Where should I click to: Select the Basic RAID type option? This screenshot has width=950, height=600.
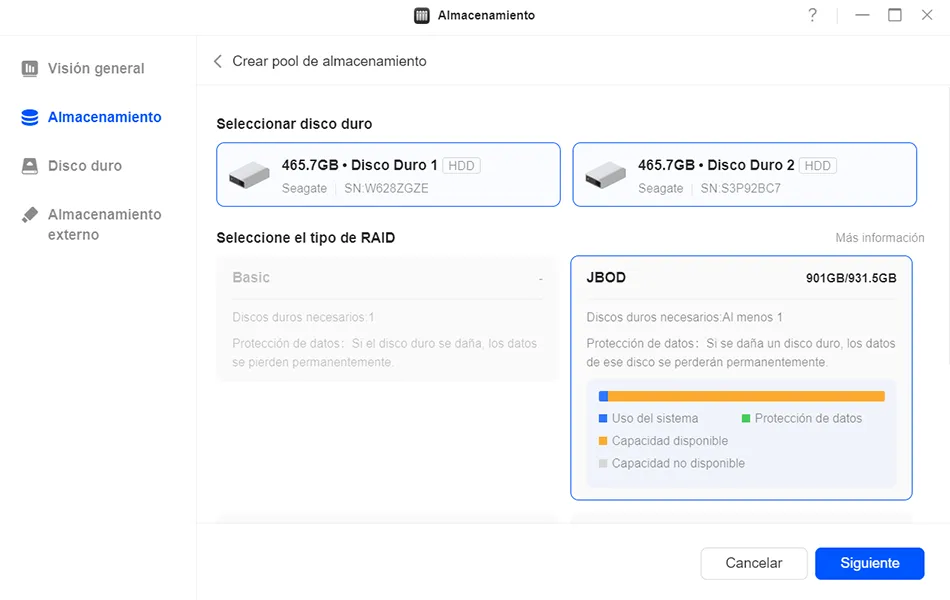[x=387, y=319]
